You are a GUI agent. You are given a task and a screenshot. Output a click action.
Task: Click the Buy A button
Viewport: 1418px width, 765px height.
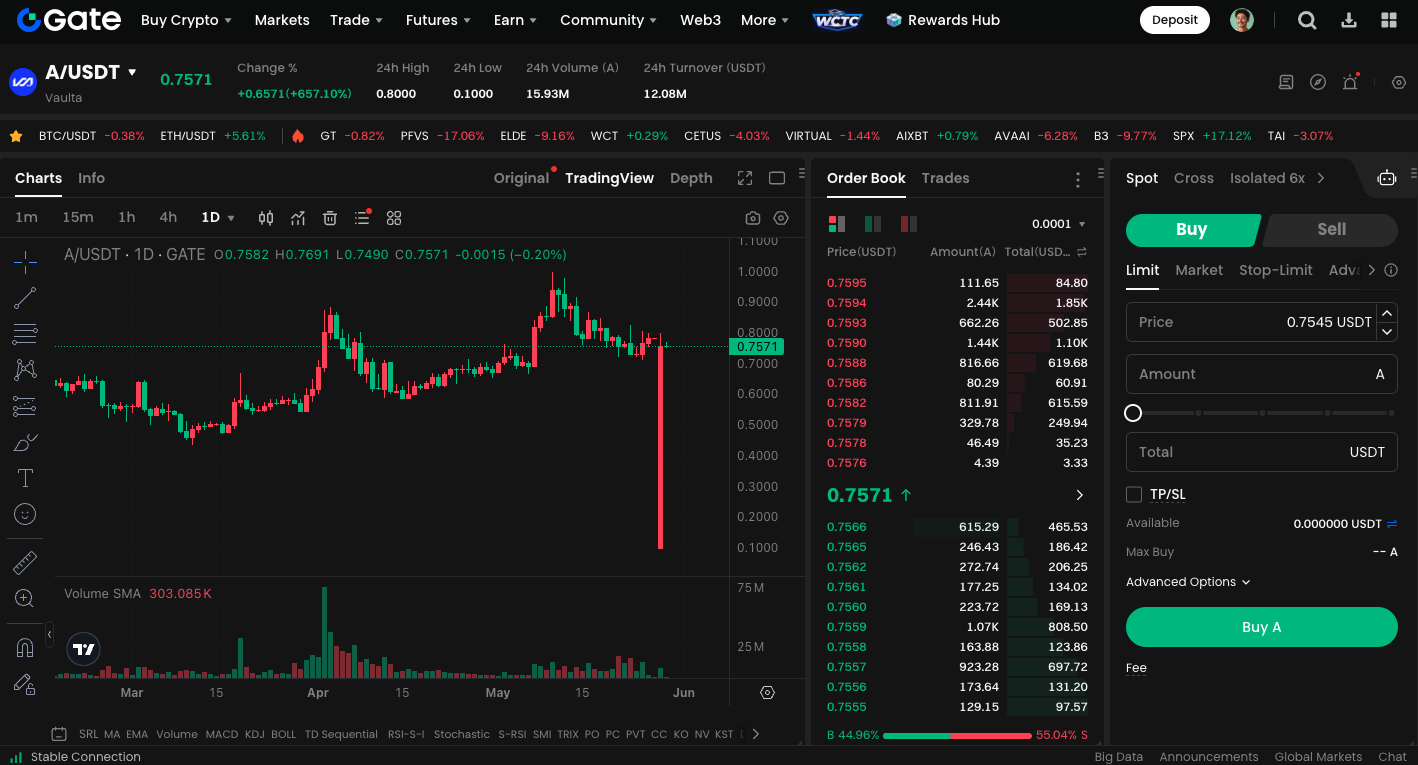[x=1261, y=626]
